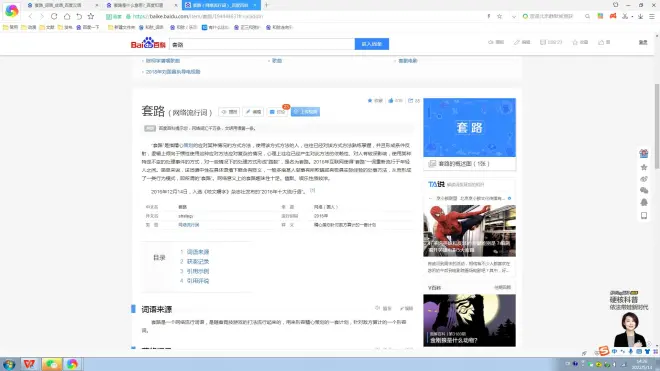Open the Spider-Man video thumbnail
Image resolution: width=660 pixels, height=371 pixels.
click(x=469, y=231)
